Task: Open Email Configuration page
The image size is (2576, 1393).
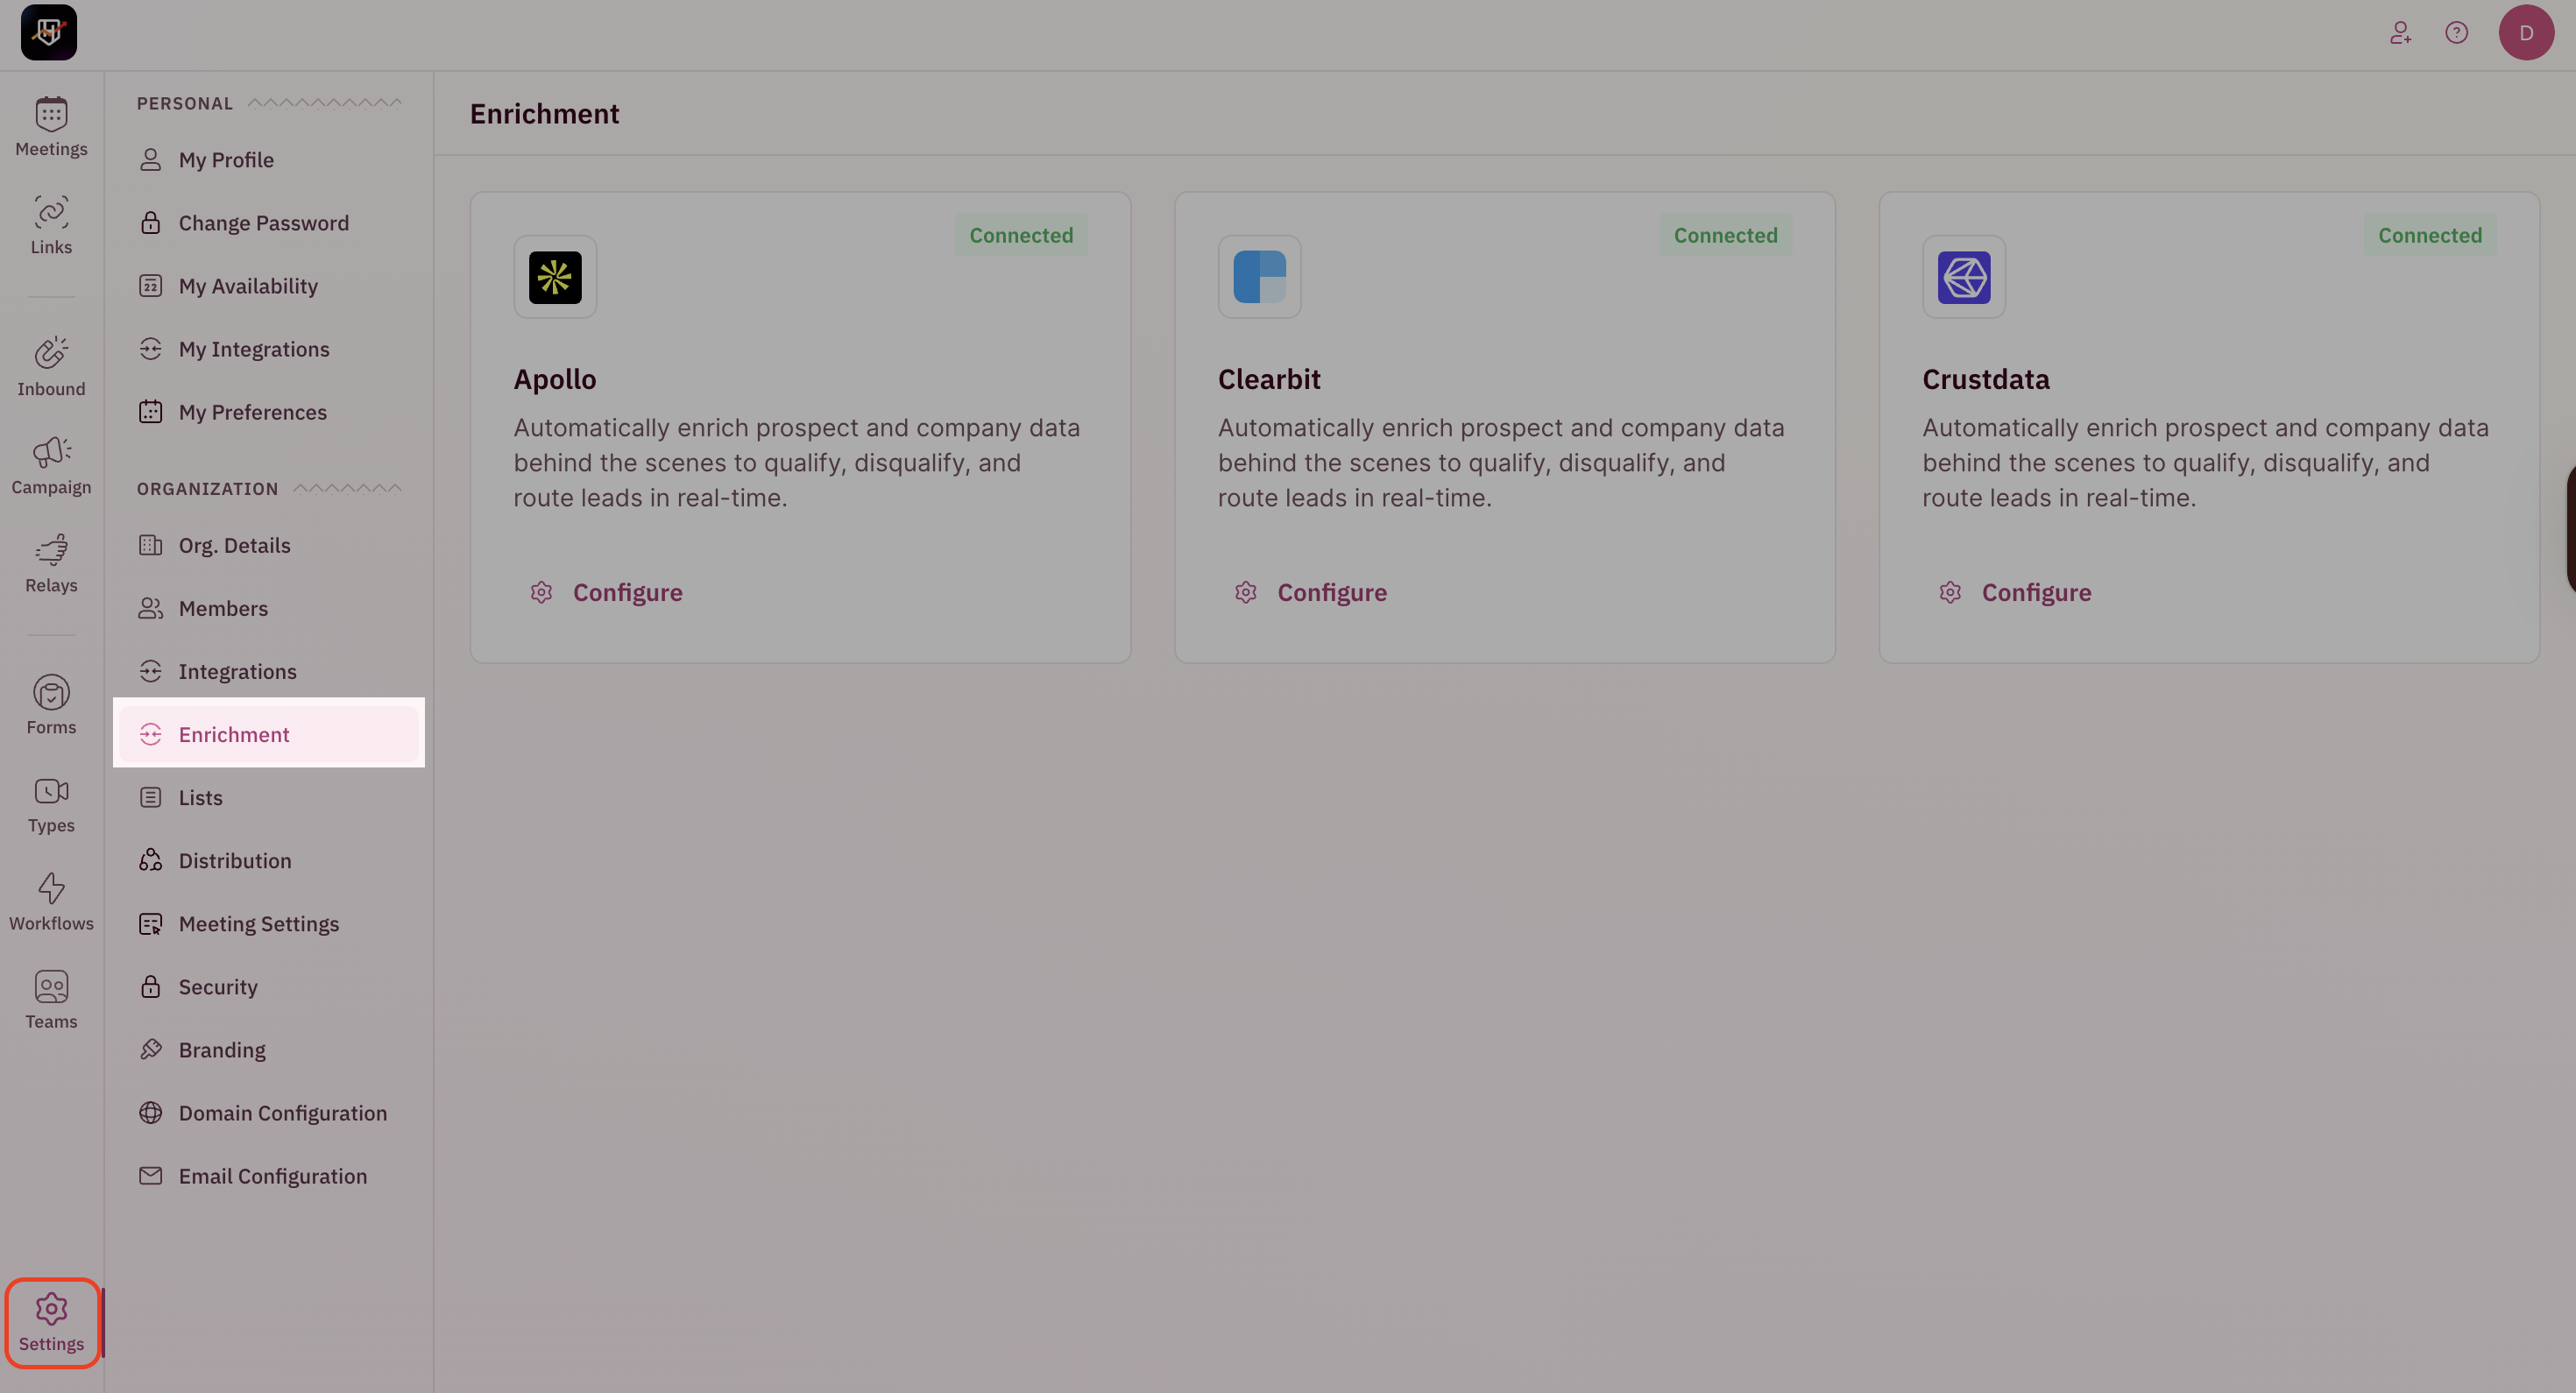Action: tap(269, 1175)
